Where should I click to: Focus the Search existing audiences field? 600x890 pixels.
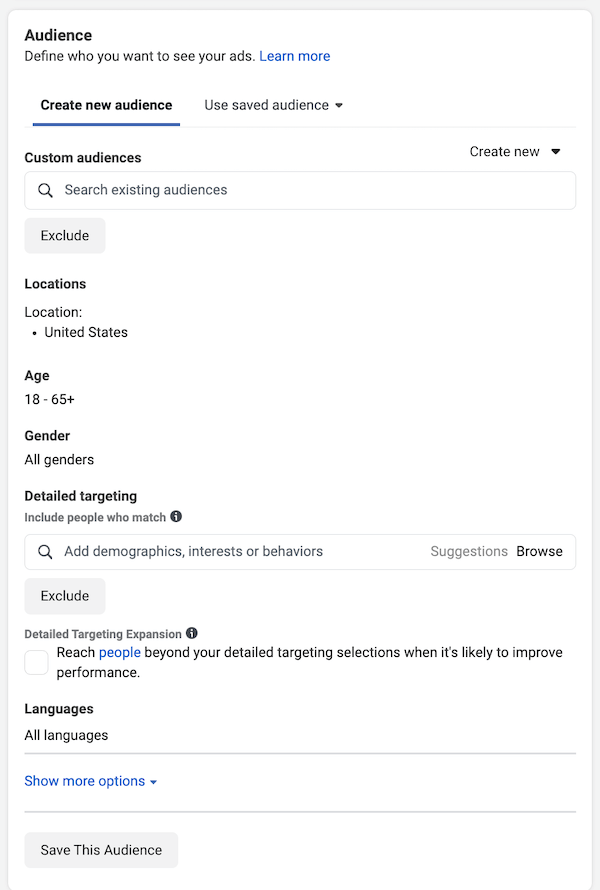tap(300, 190)
